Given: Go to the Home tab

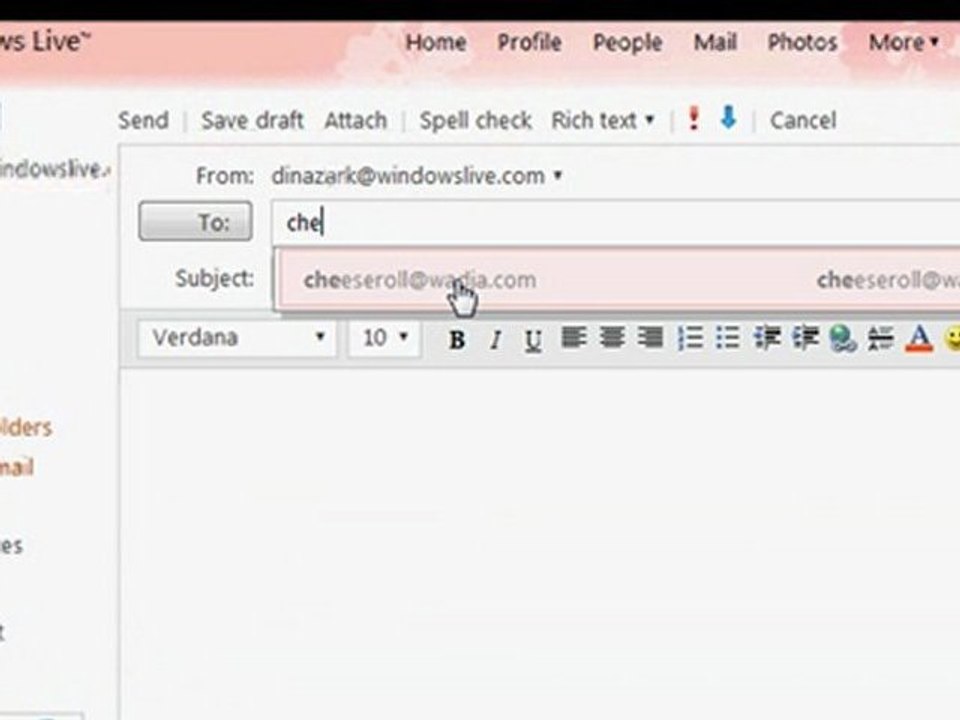Looking at the screenshot, I should point(436,42).
